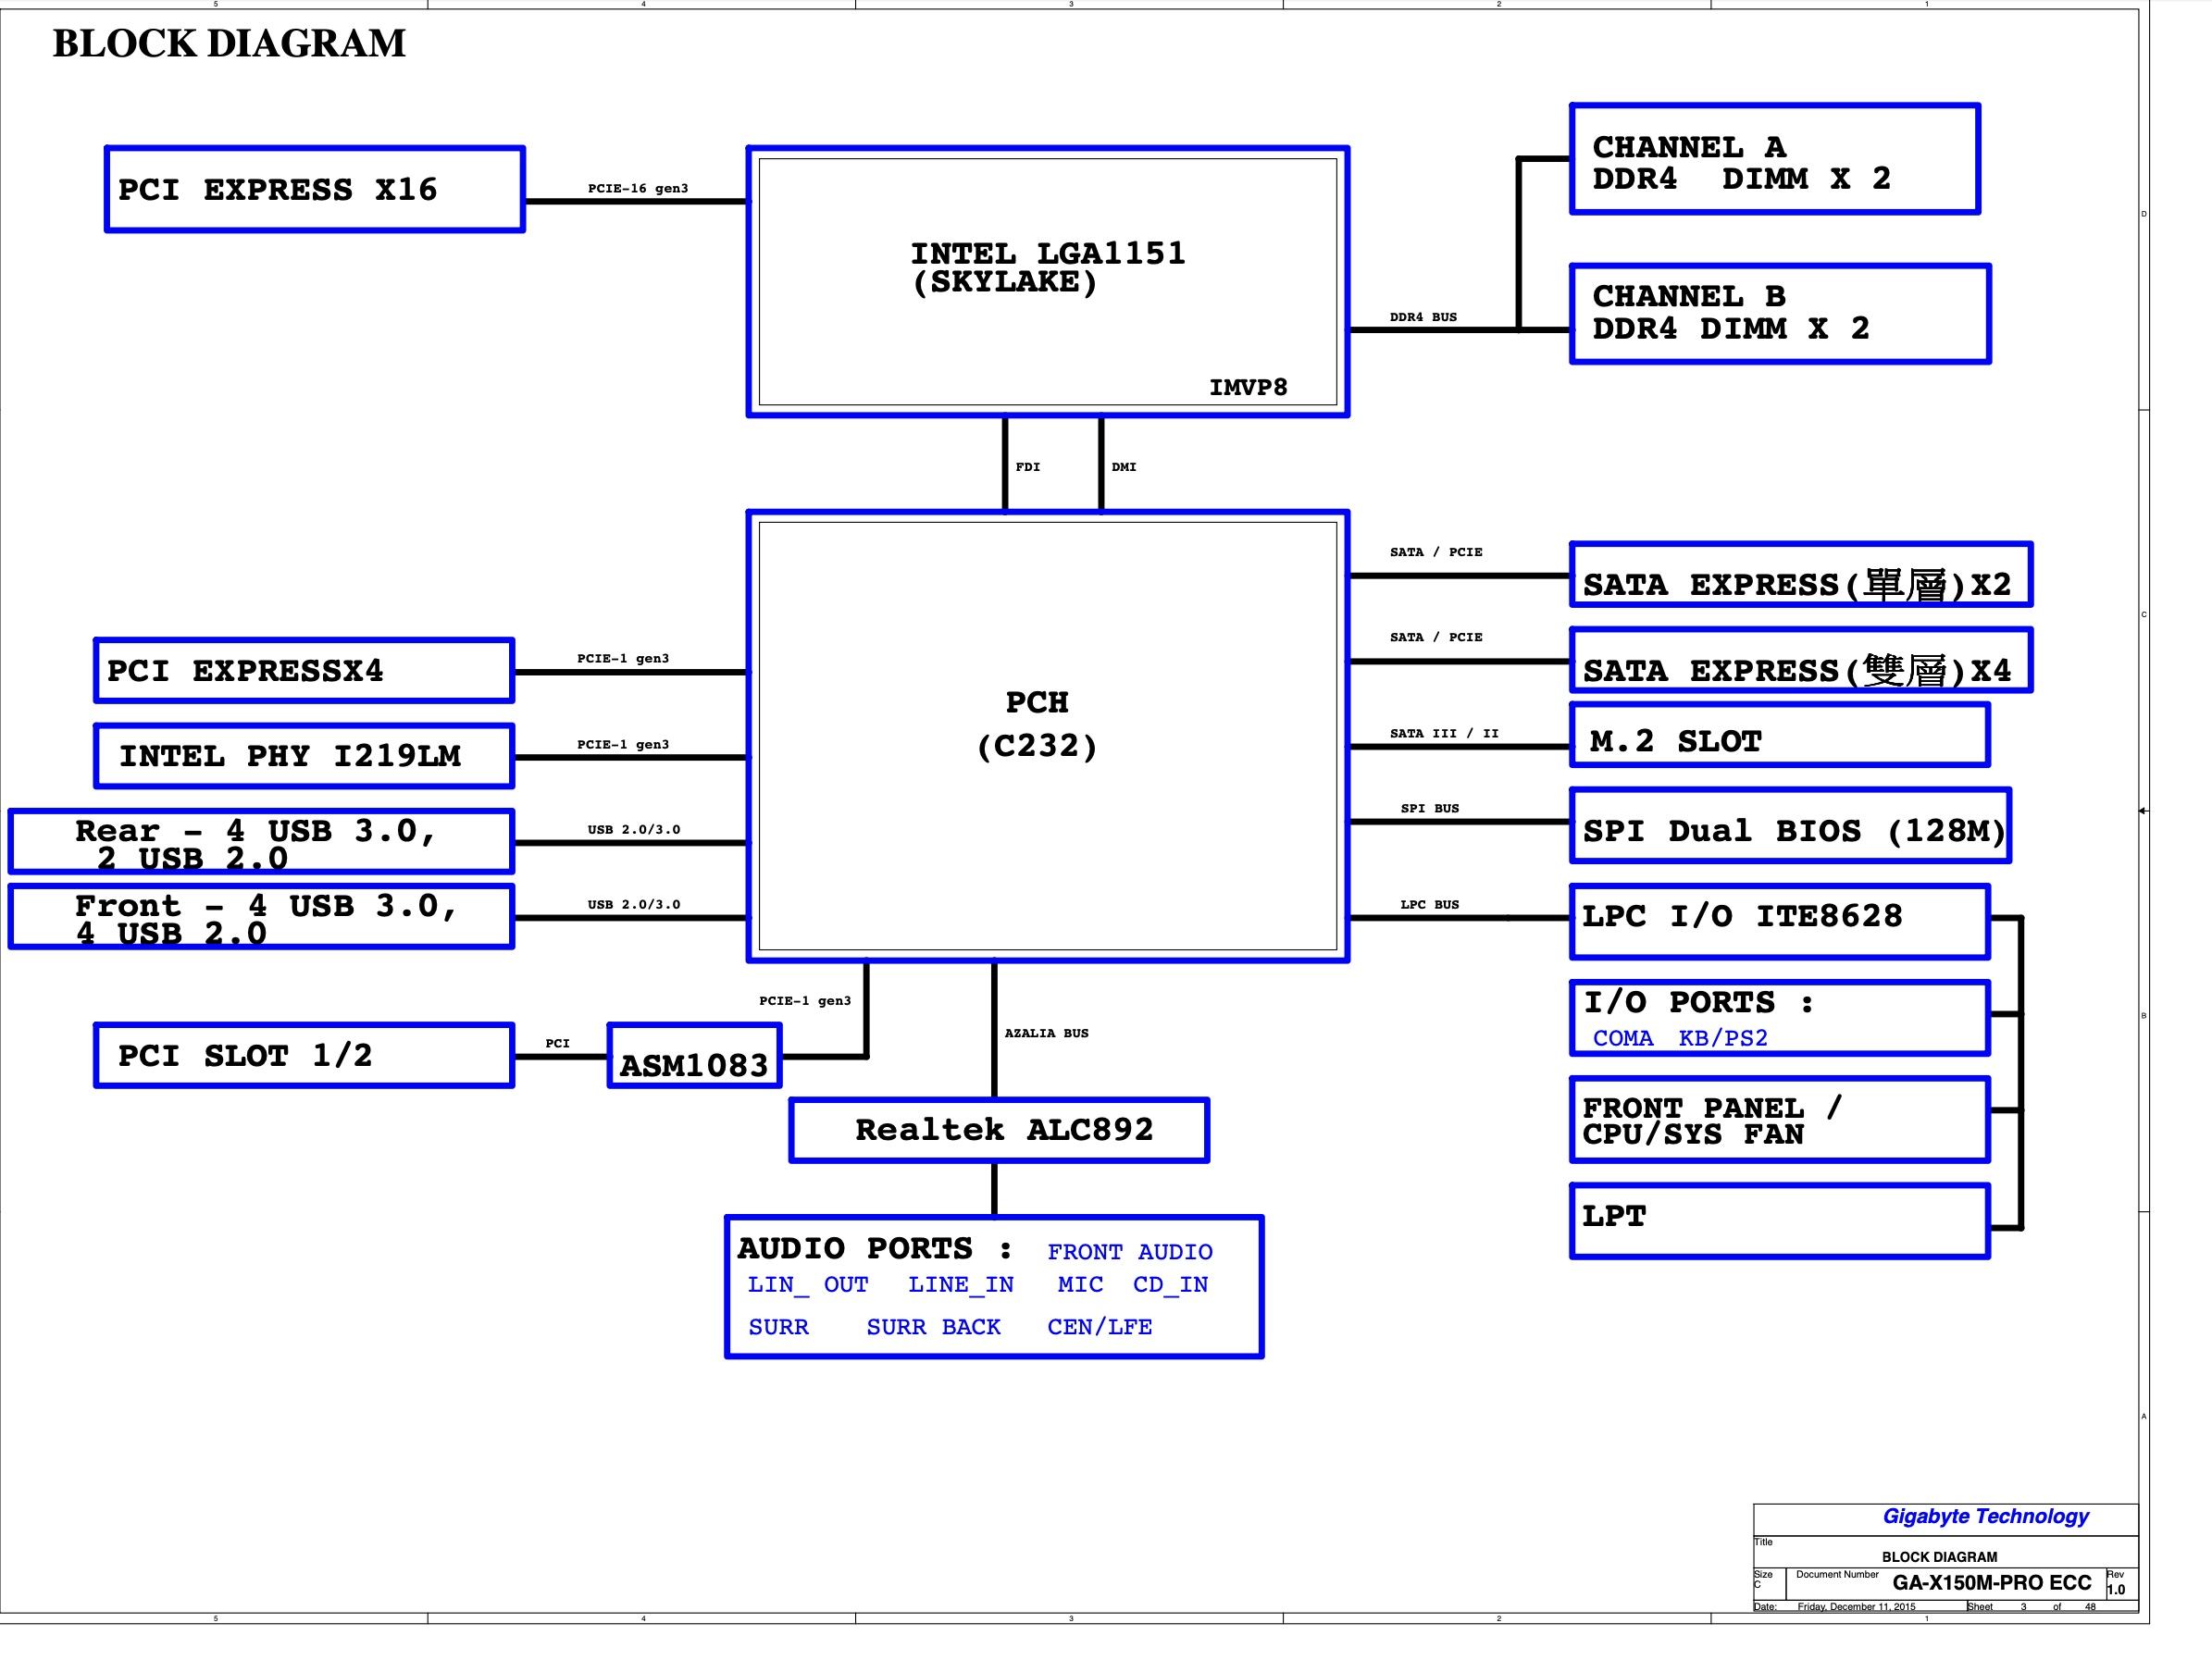
Task: Select the SATA EXPRESS X4 block
Action: [x=1801, y=661]
